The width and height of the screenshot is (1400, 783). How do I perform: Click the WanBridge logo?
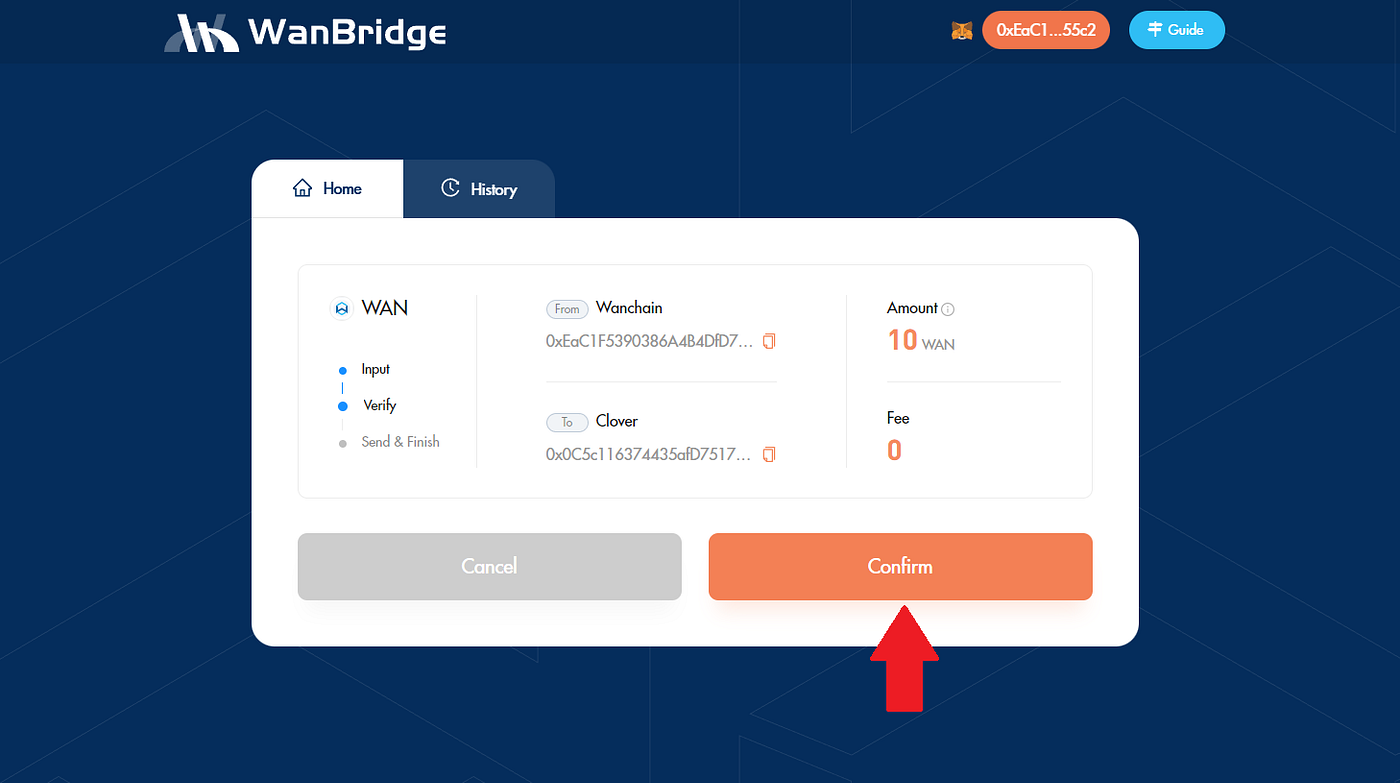[305, 32]
